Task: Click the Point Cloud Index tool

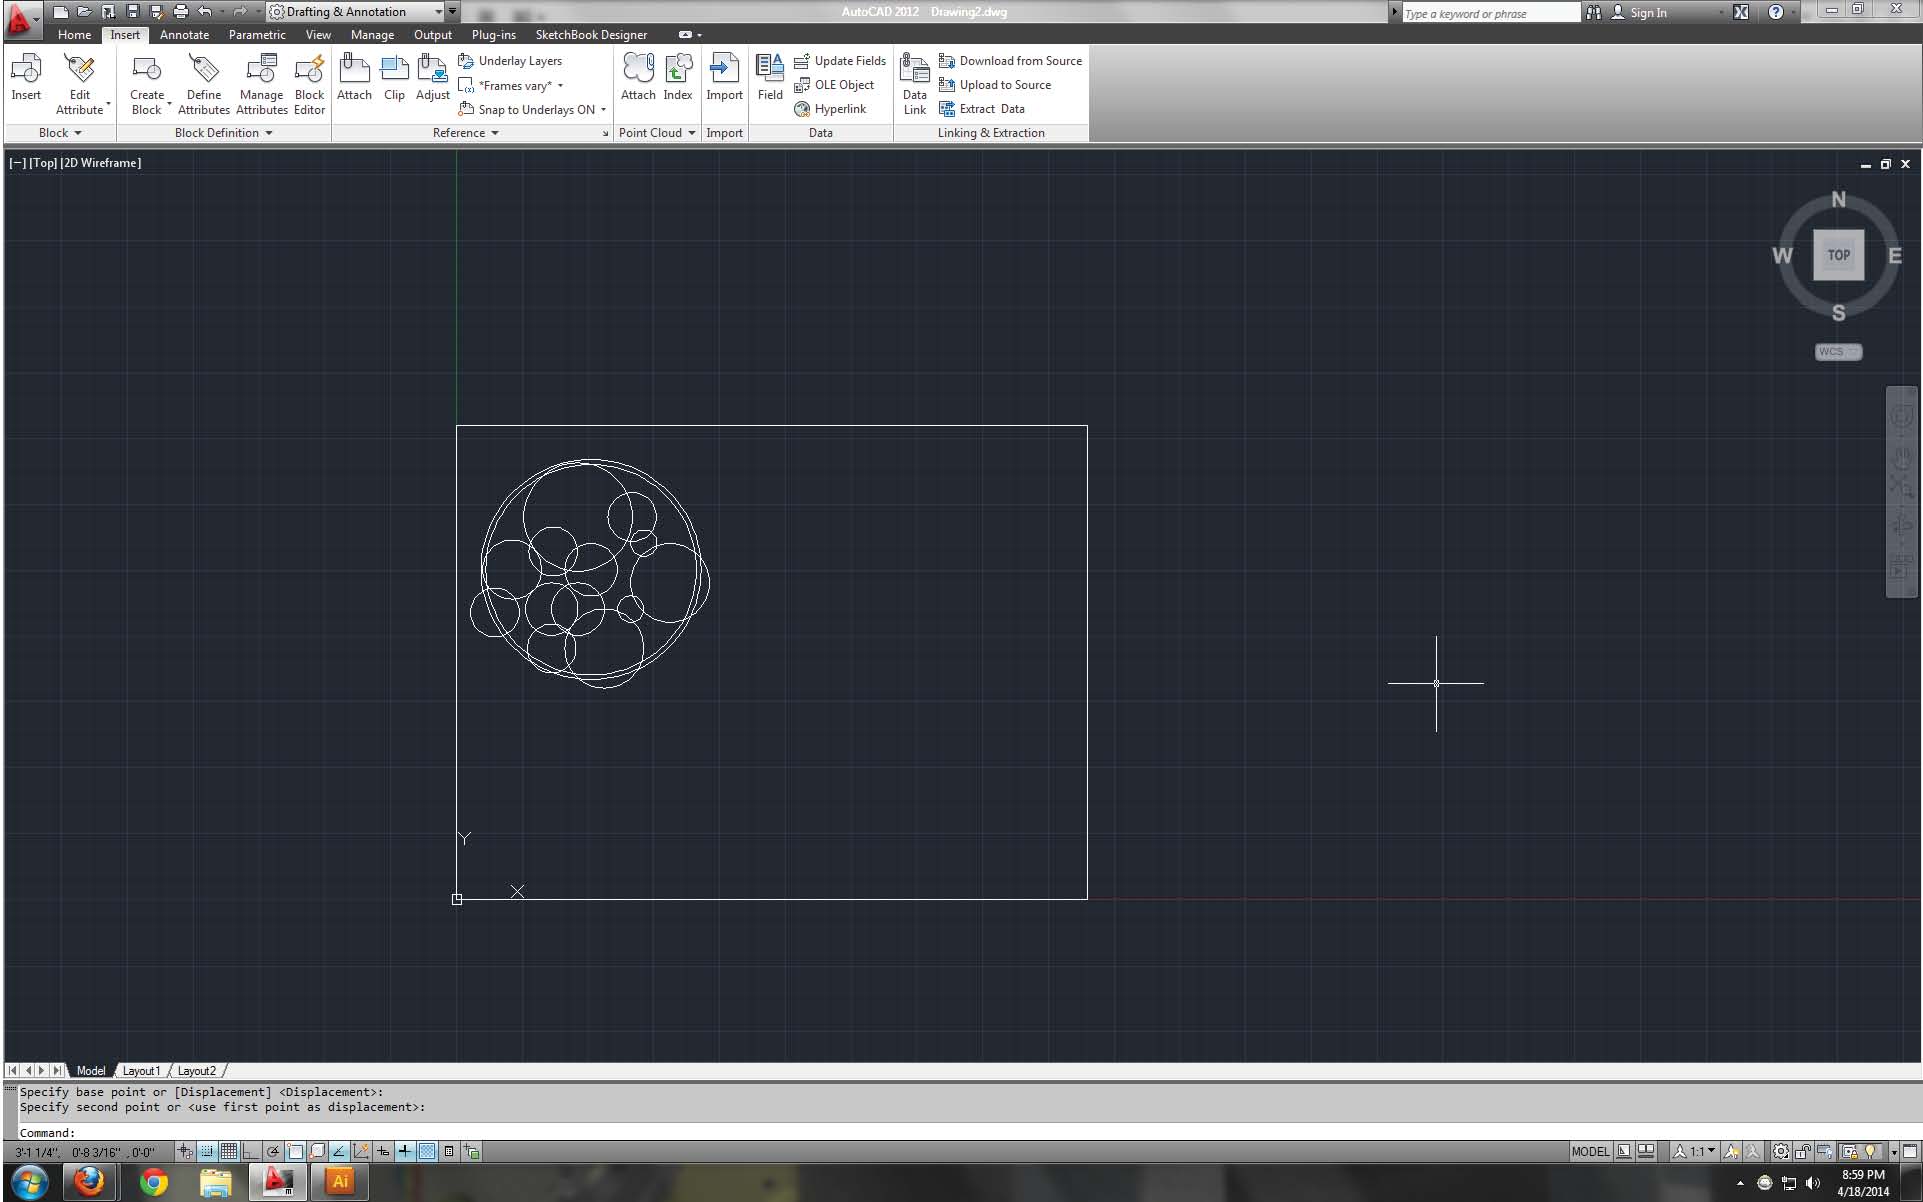Action: pyautogui.click(x=678, y=78)
